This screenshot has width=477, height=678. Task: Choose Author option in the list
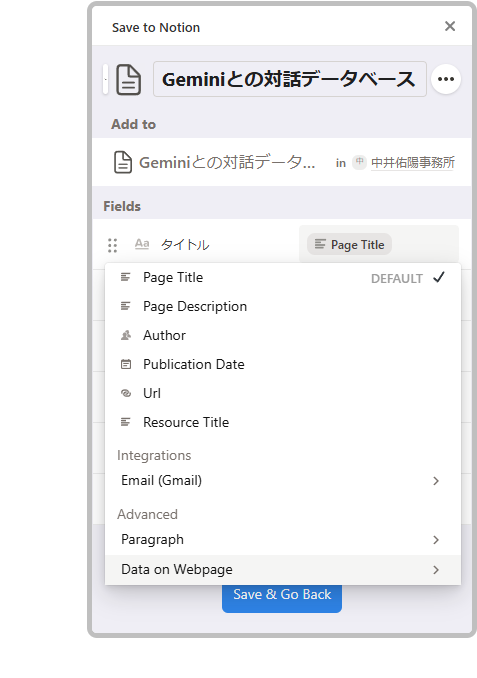tap(283, 336)
